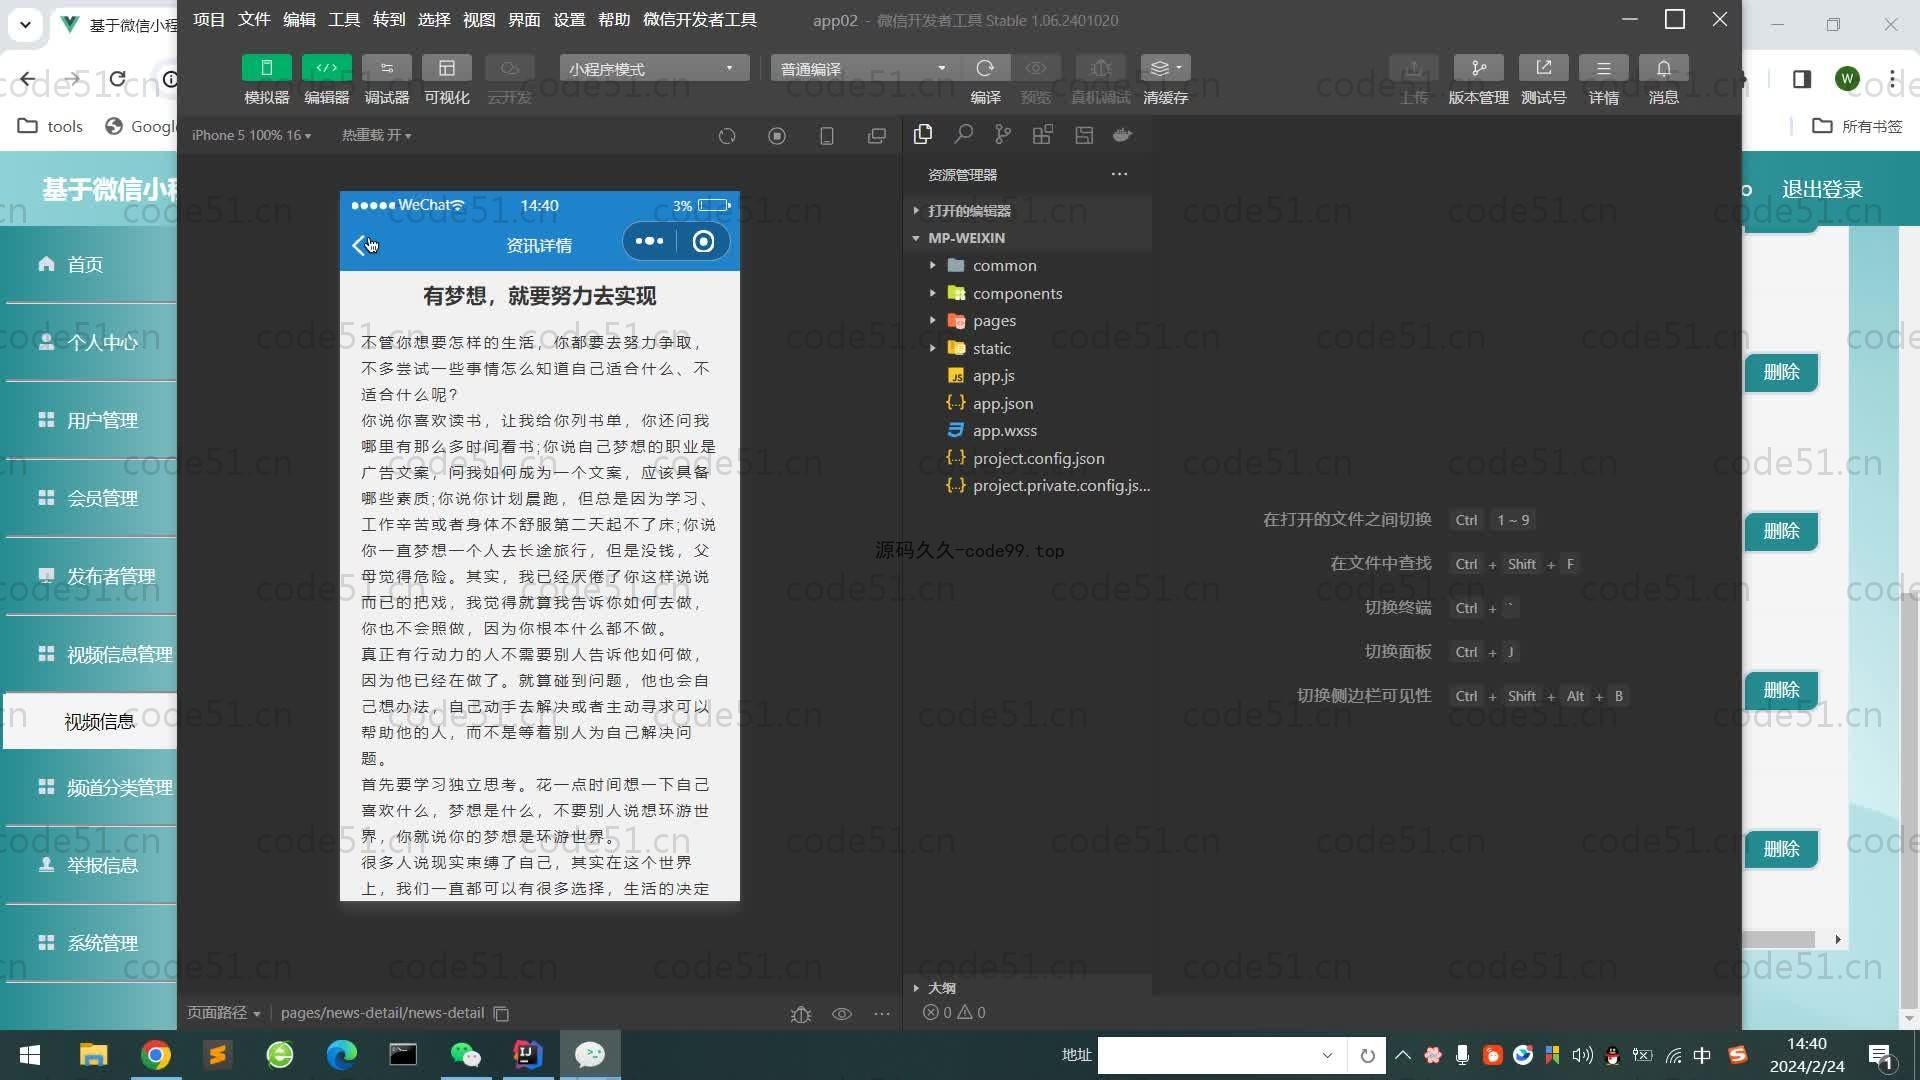The width and height of the screenshot is (1920, 1080).
Task: Click the simulator stop/record icon
Action: (777, 136)
